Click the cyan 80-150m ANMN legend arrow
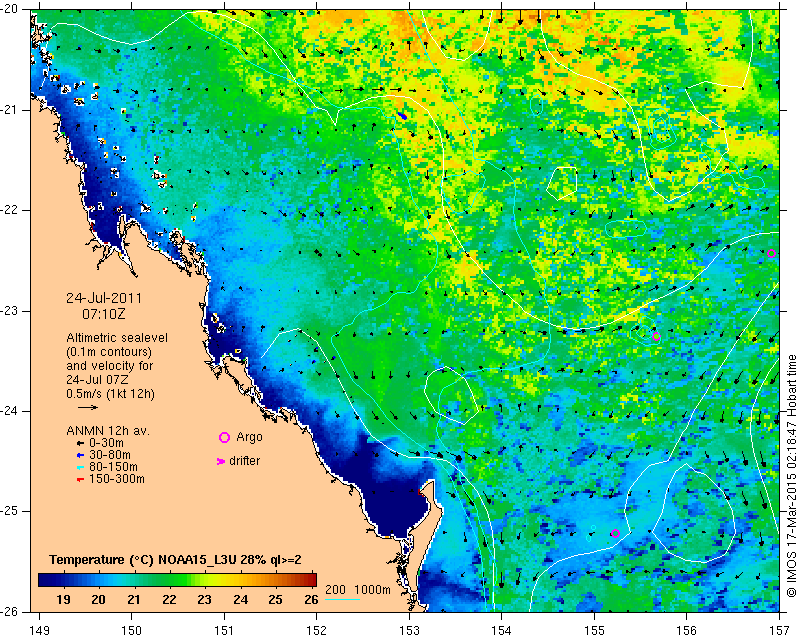This screenshot has width=800, height=640. coord(80,467)
